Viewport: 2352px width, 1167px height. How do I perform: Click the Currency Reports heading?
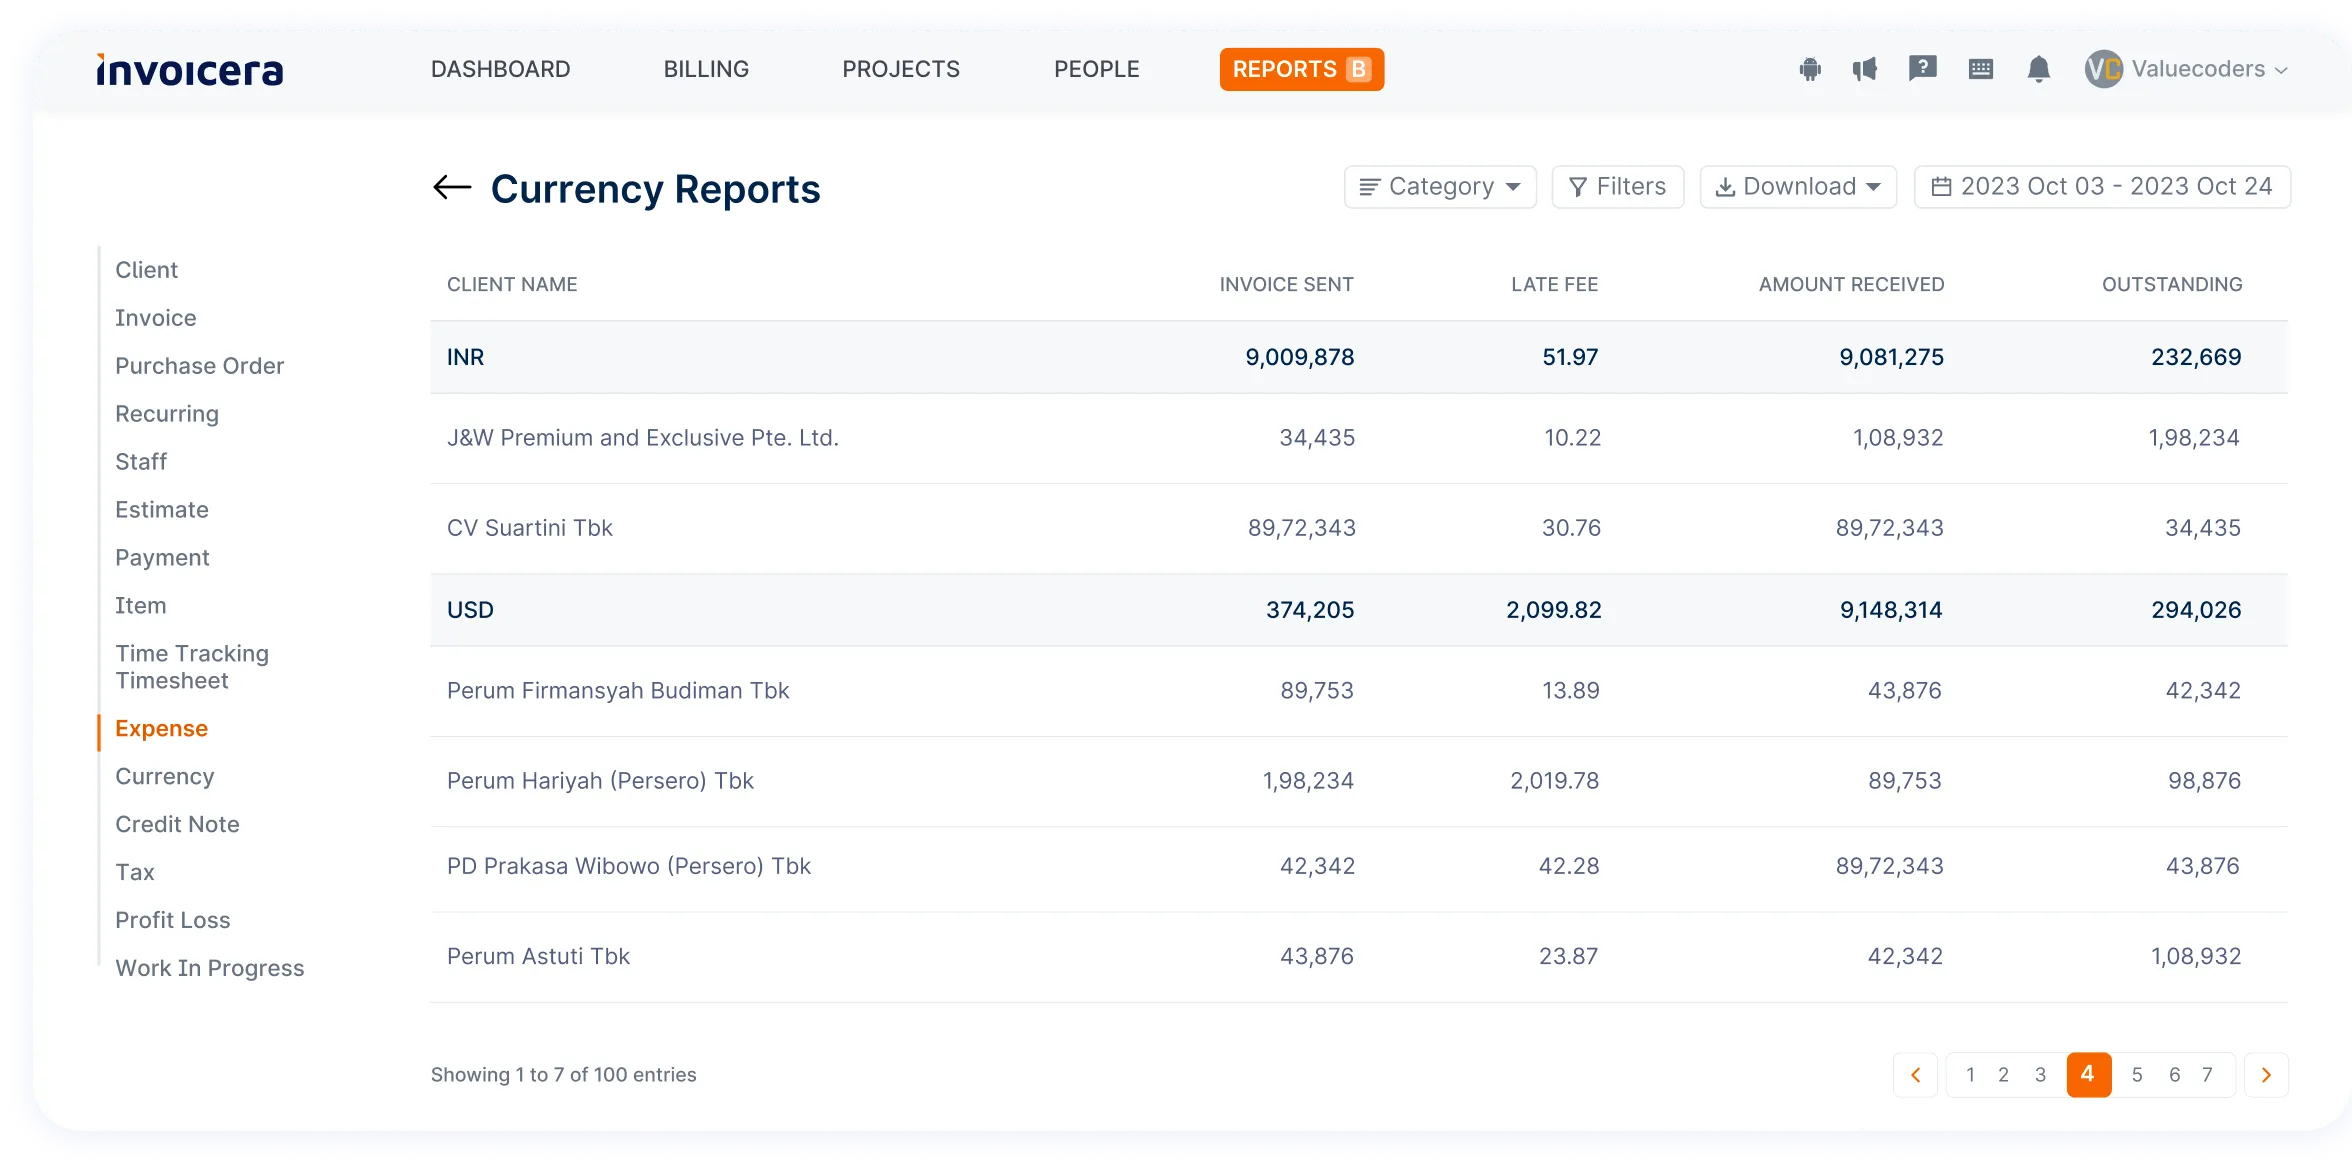[x=656, y=189]
